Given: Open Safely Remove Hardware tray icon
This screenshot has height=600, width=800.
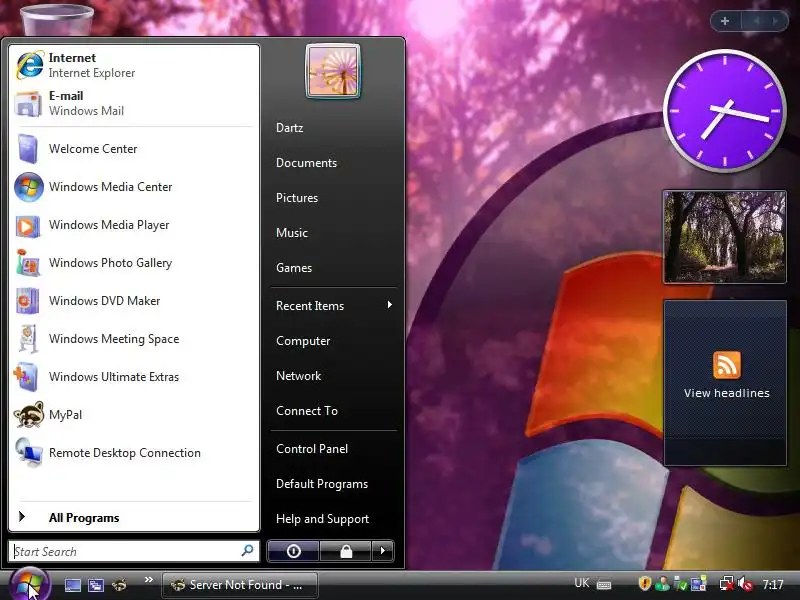Looking at the screenshot, I should point(680,583).
